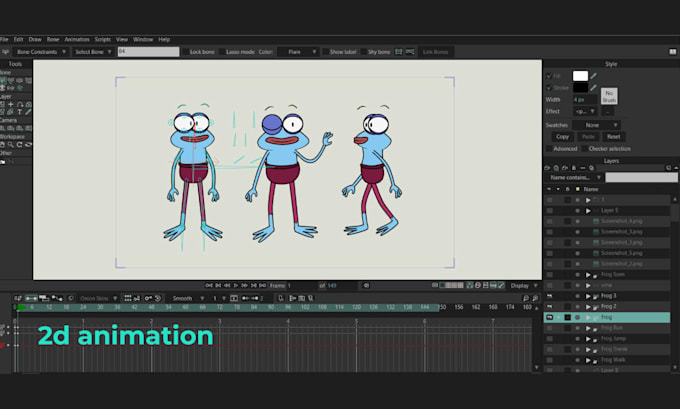
Task: Open the Bone Constraints dropdown
Action: click(41, 52)
